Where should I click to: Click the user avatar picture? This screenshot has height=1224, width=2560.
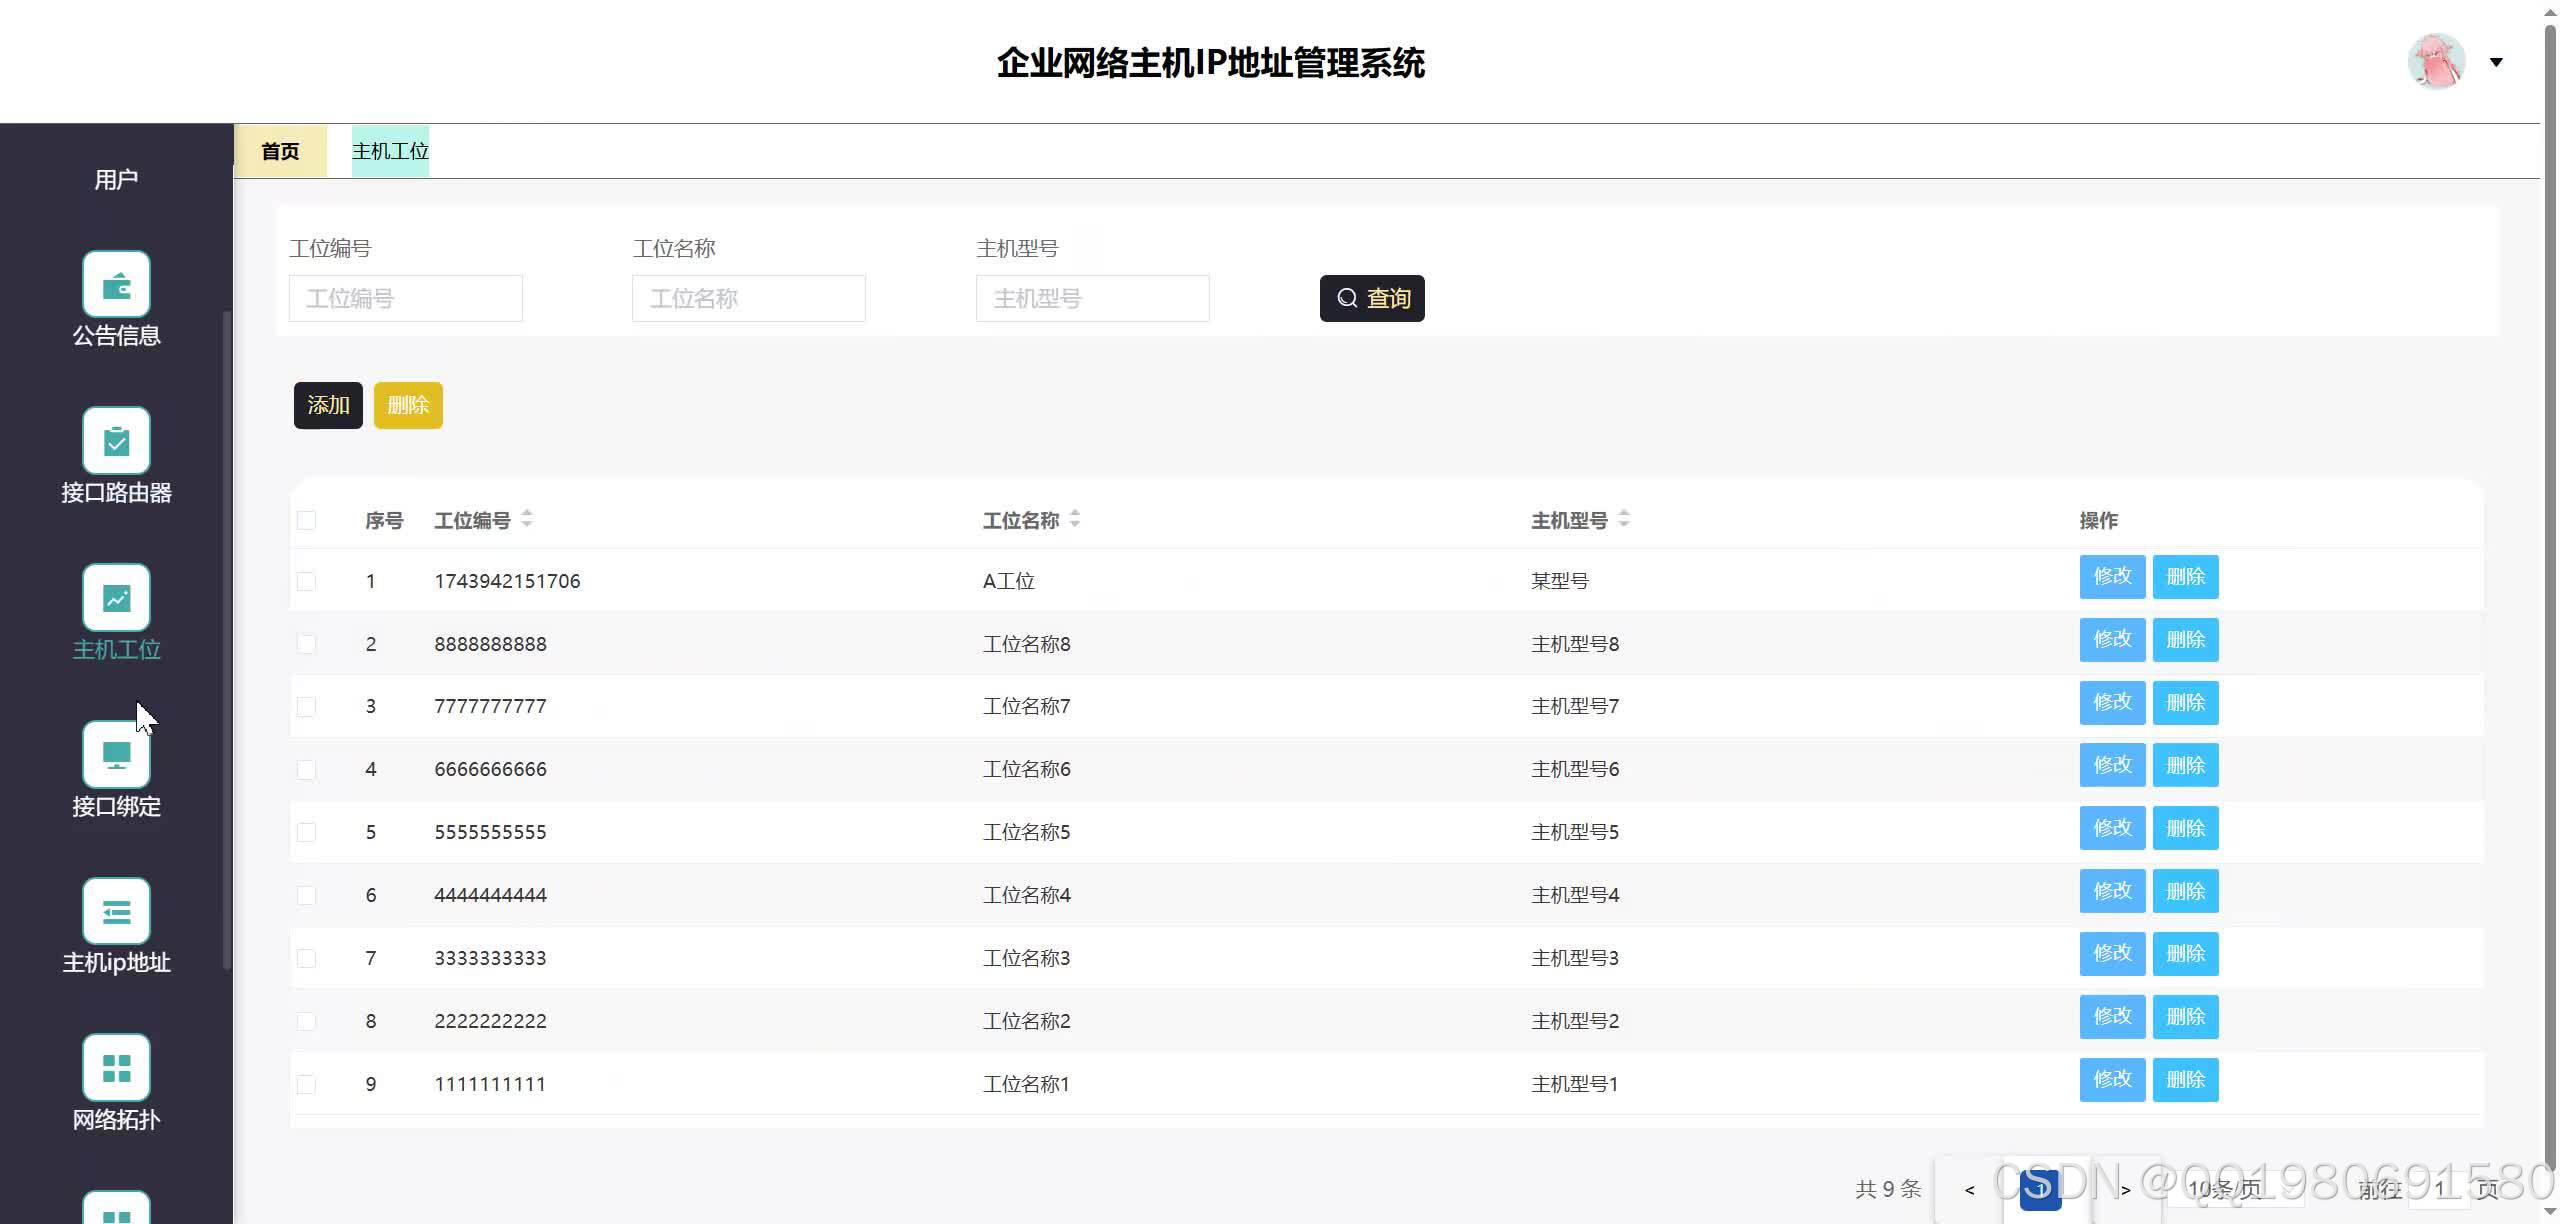(2436, 62)
